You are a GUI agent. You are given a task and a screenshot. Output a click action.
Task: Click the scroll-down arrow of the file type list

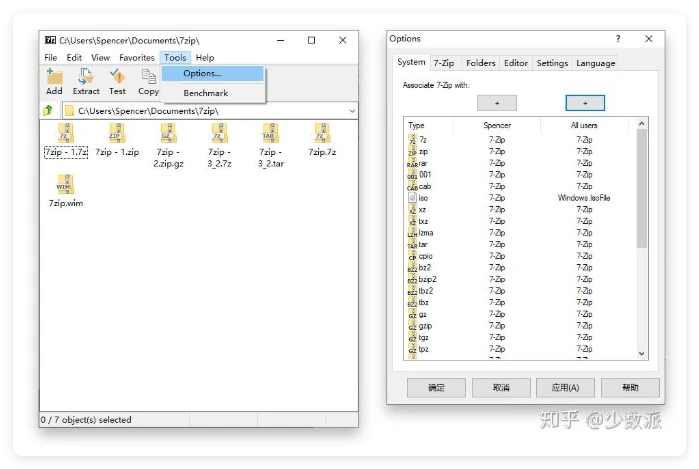(642, 353)
